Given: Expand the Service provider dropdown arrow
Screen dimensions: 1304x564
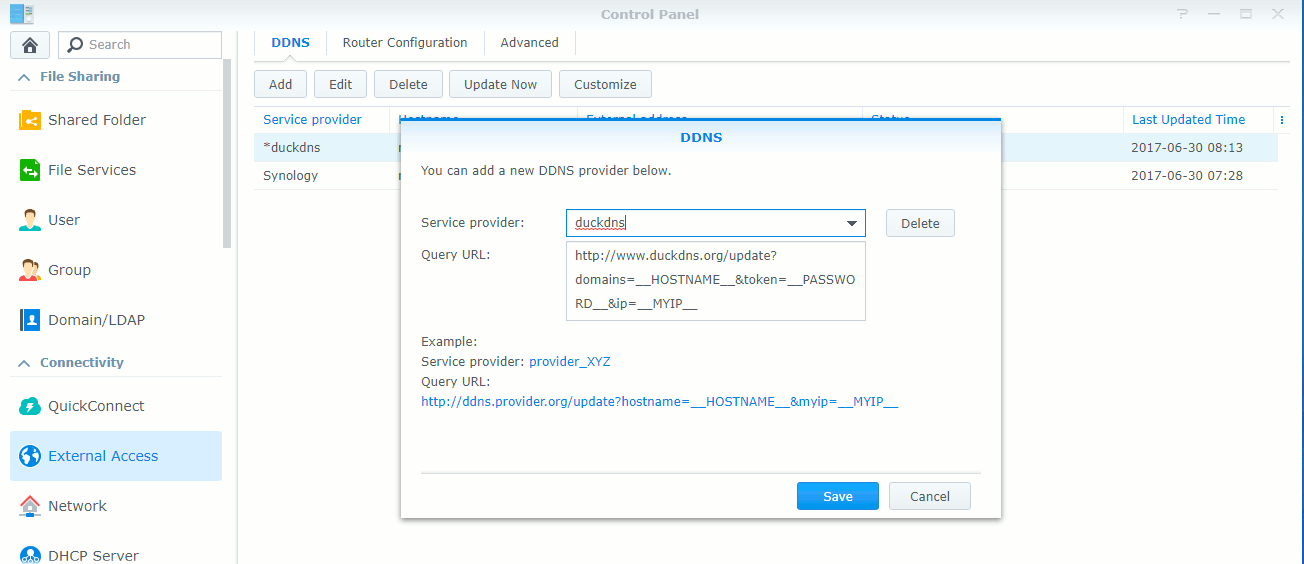Looking at the screenshot, I should [x=852, y=223].
